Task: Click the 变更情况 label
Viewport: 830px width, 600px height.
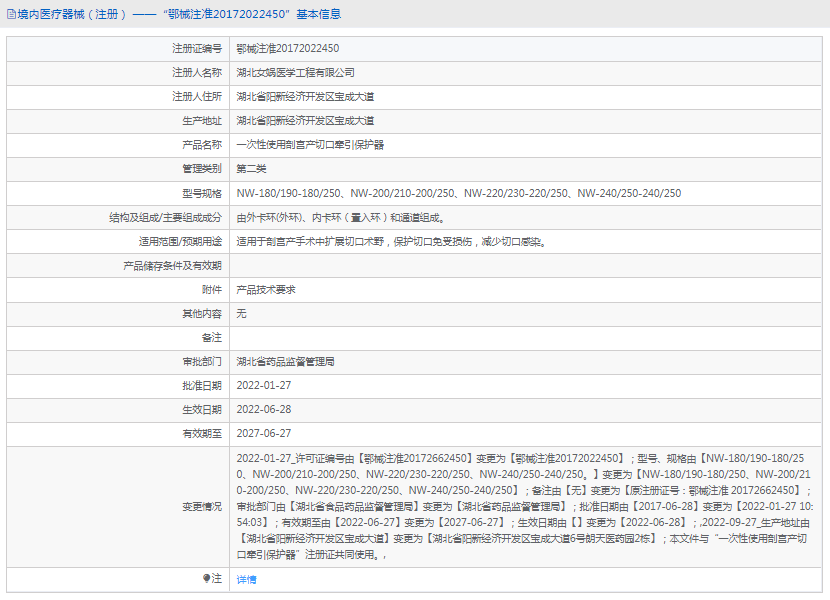Action: 202,507
